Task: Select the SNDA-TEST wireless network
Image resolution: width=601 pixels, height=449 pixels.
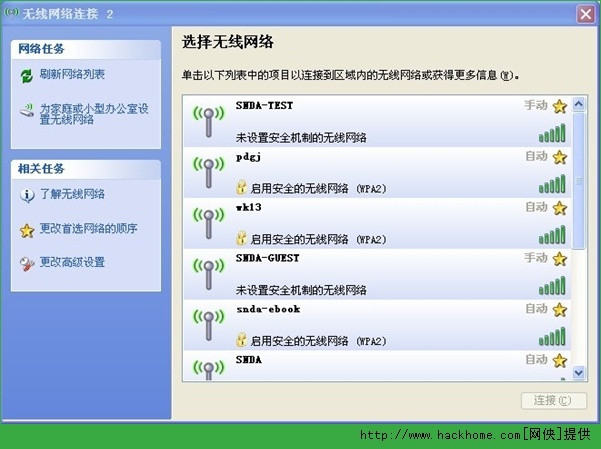Action: point(380,121)
